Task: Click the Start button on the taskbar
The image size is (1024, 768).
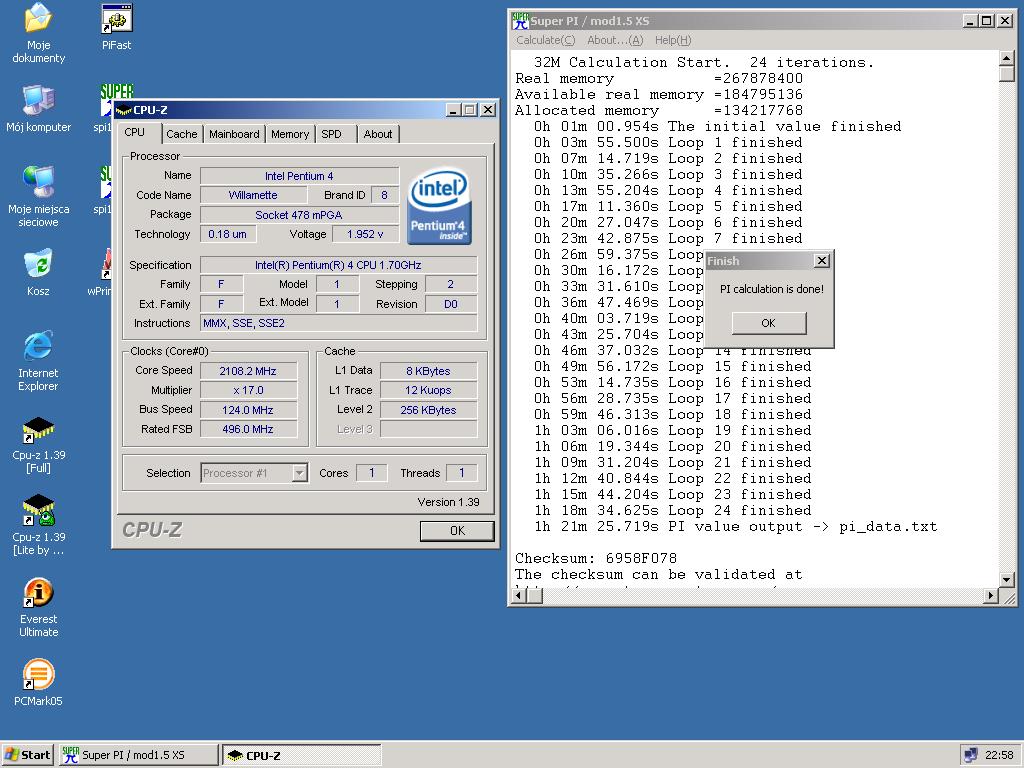Action: point(27,755)
